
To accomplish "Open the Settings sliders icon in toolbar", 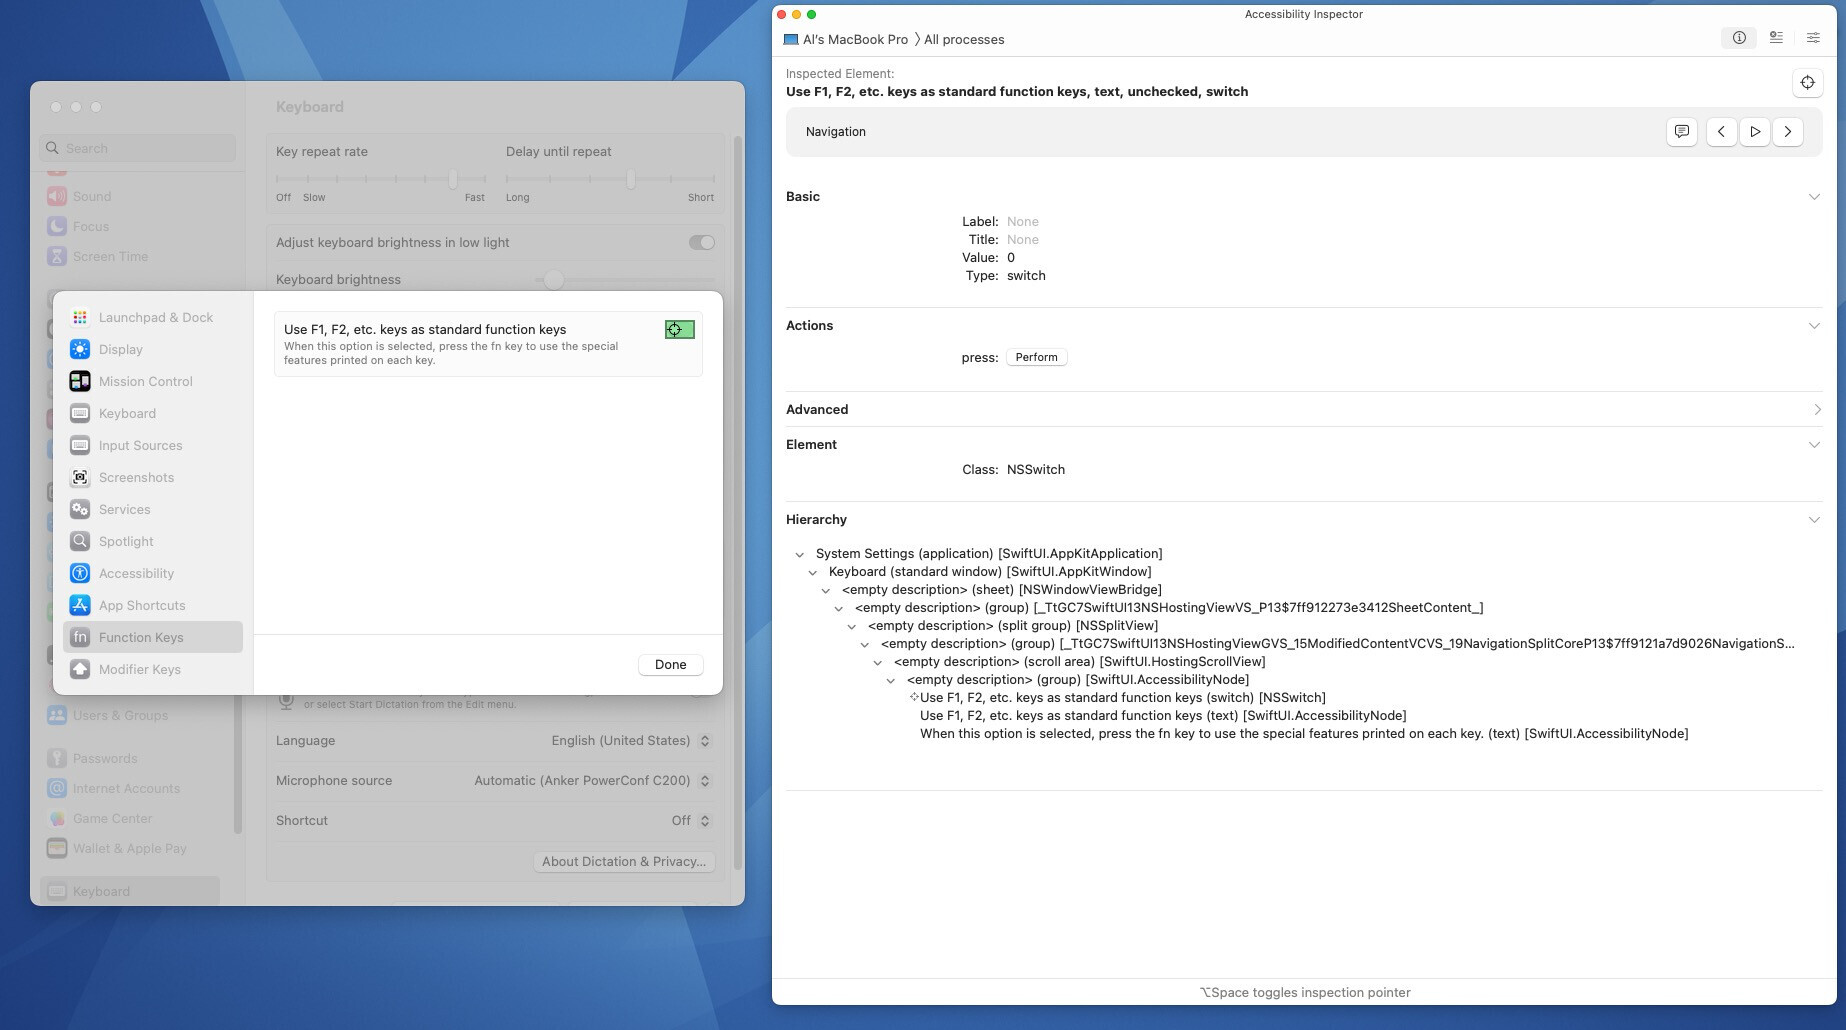I will pos(1813,37).
